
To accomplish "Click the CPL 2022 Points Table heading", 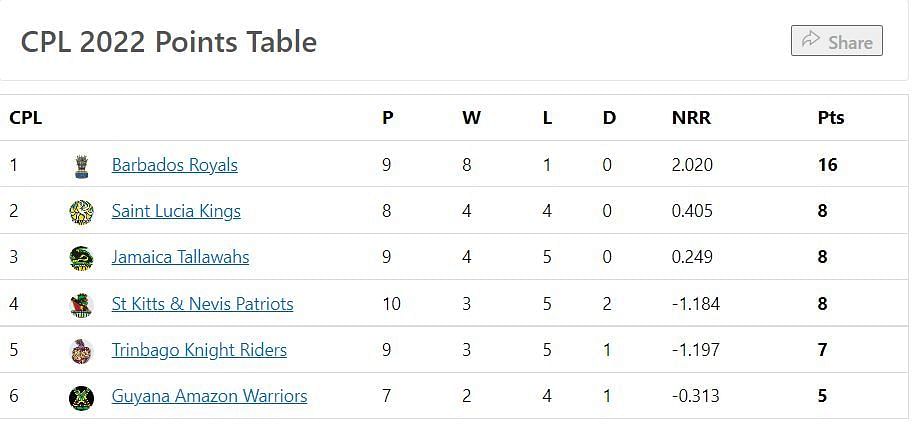I will [169, 42].
